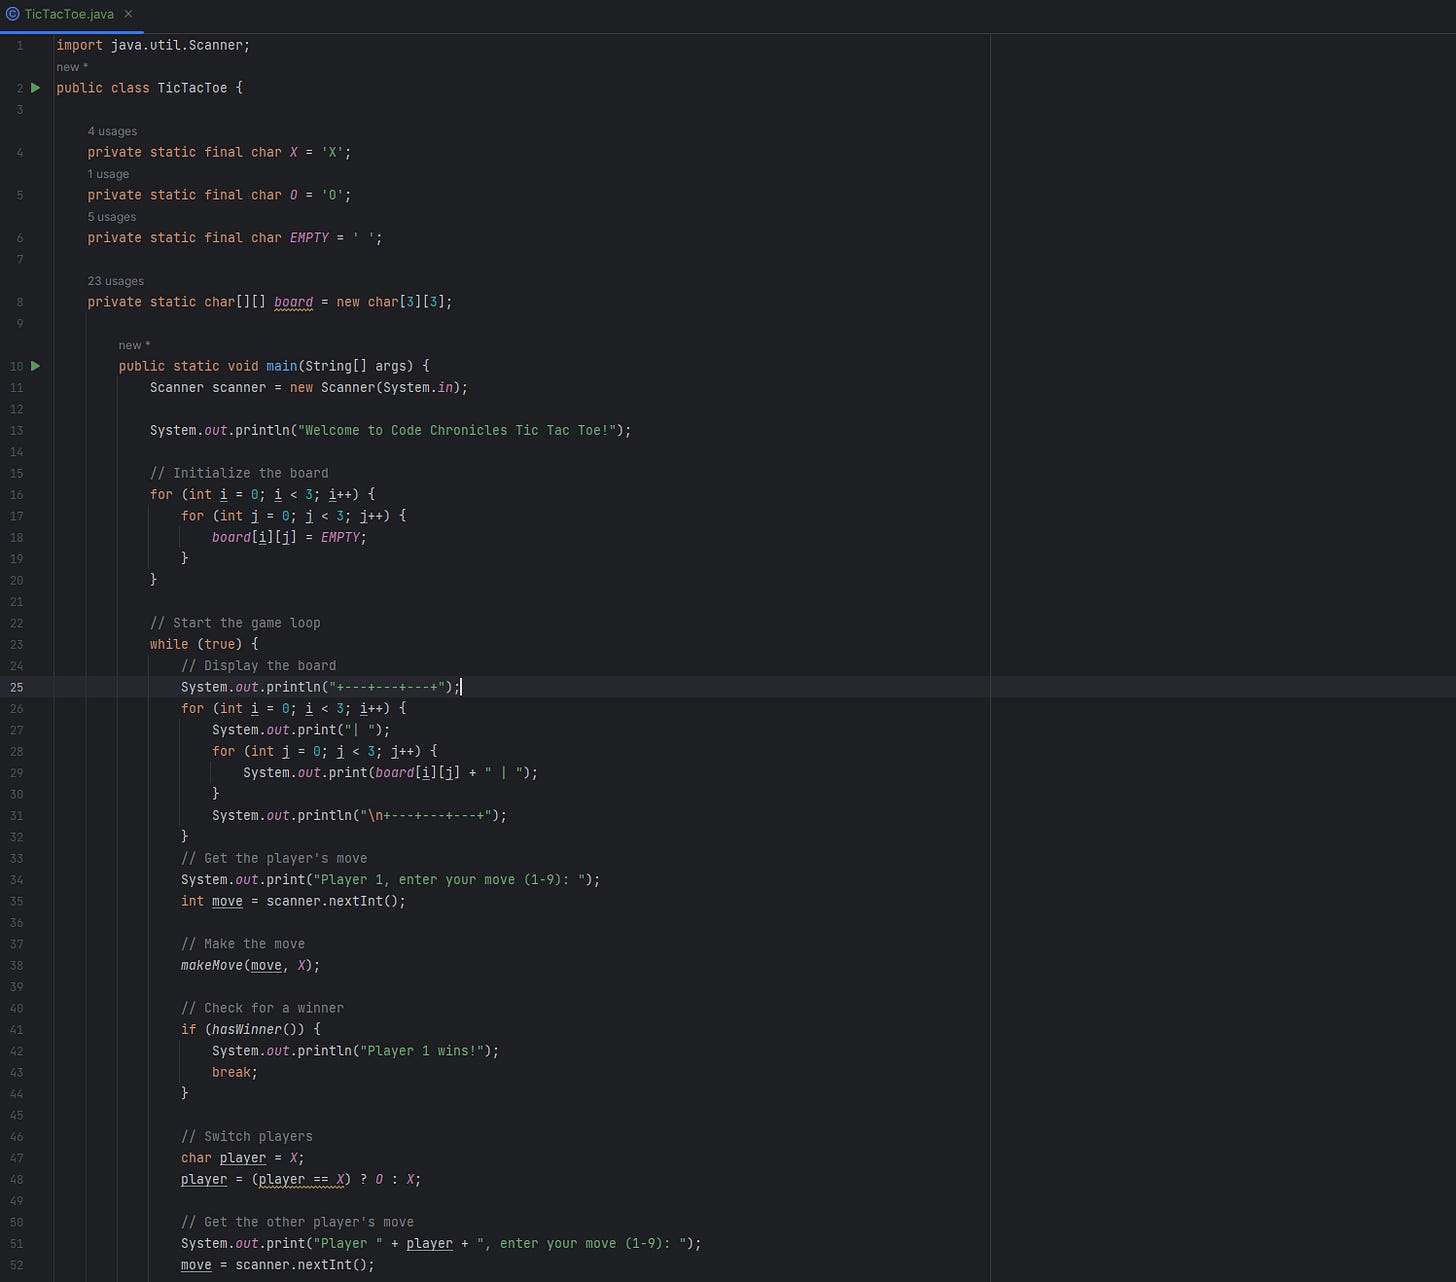Image resolution: width=1456 pixels, height=1282 pixels.
Task: Open the '23 usages' hint above board field
Action: pyautogui.click(x=116, y=281)
